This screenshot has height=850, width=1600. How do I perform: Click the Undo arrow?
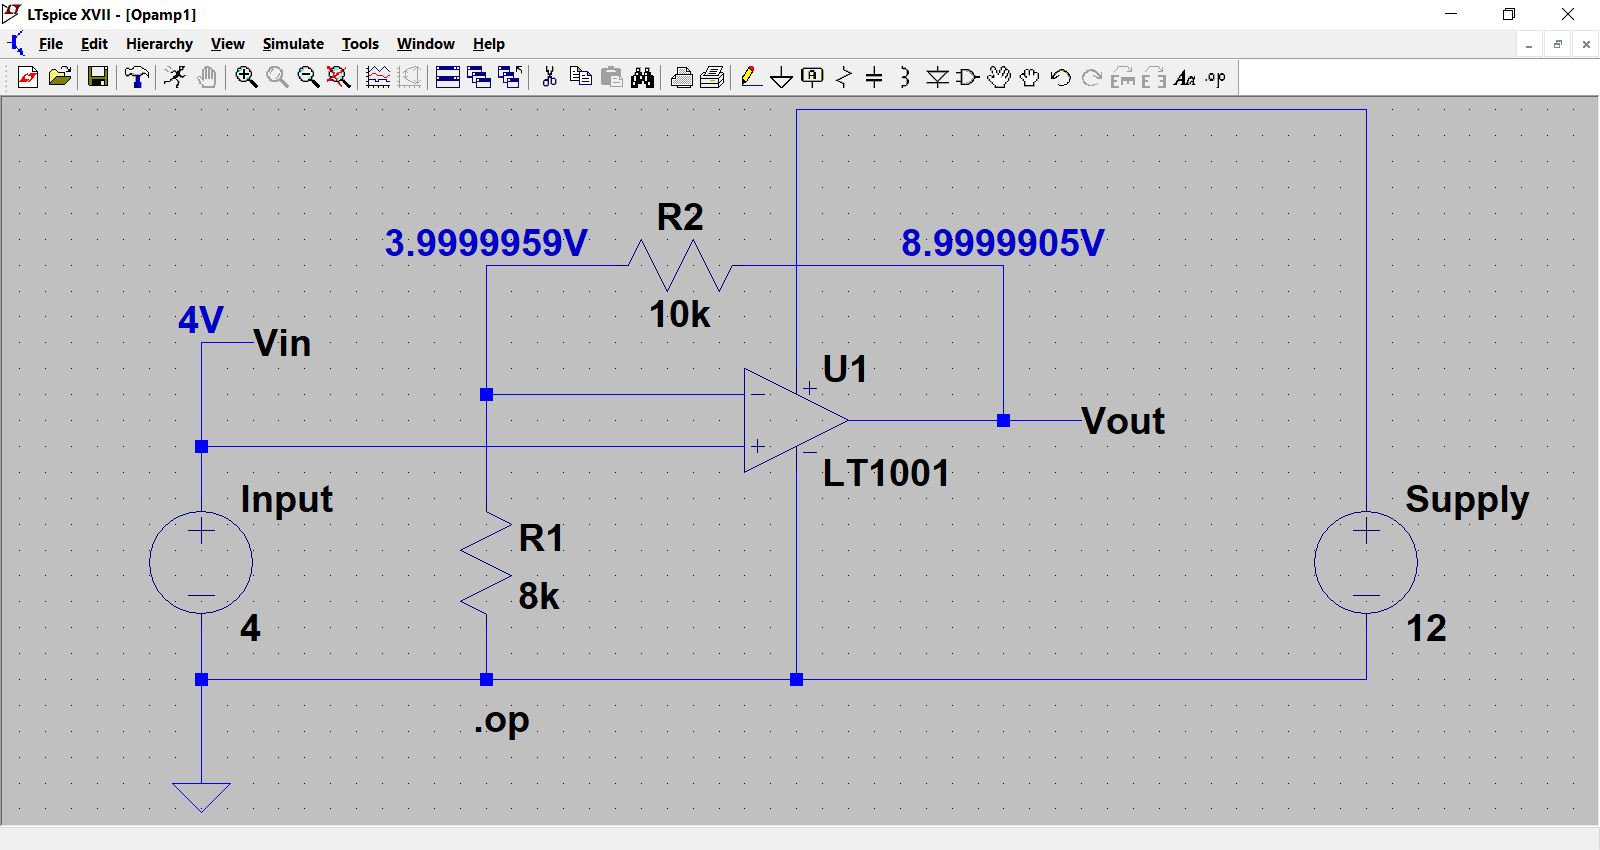pyautogui.click(x=1061, y=77)
